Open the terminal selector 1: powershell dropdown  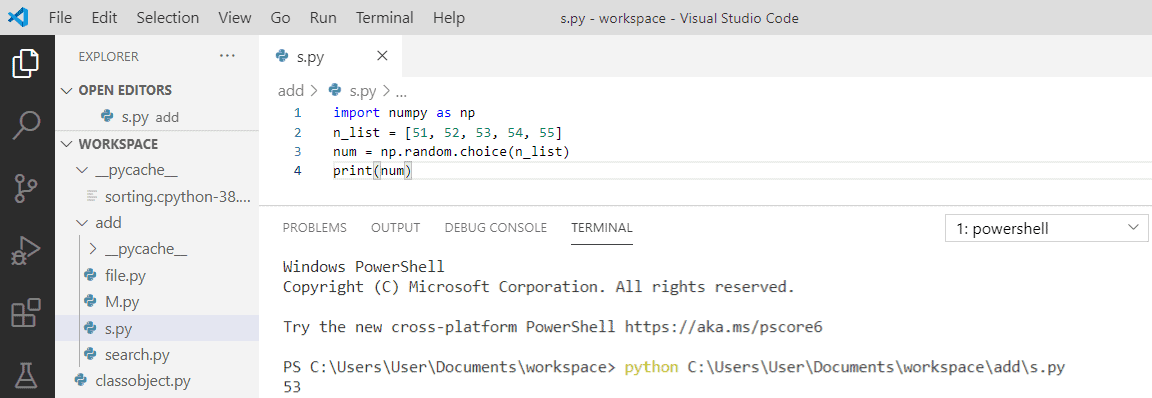coord(1046,228)
